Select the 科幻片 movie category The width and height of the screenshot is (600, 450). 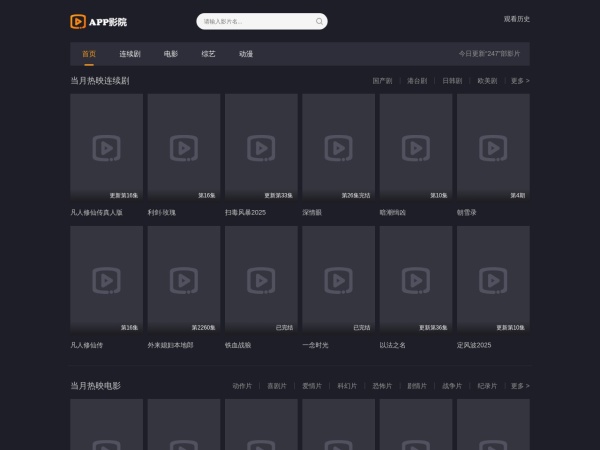tap(347, 385)
